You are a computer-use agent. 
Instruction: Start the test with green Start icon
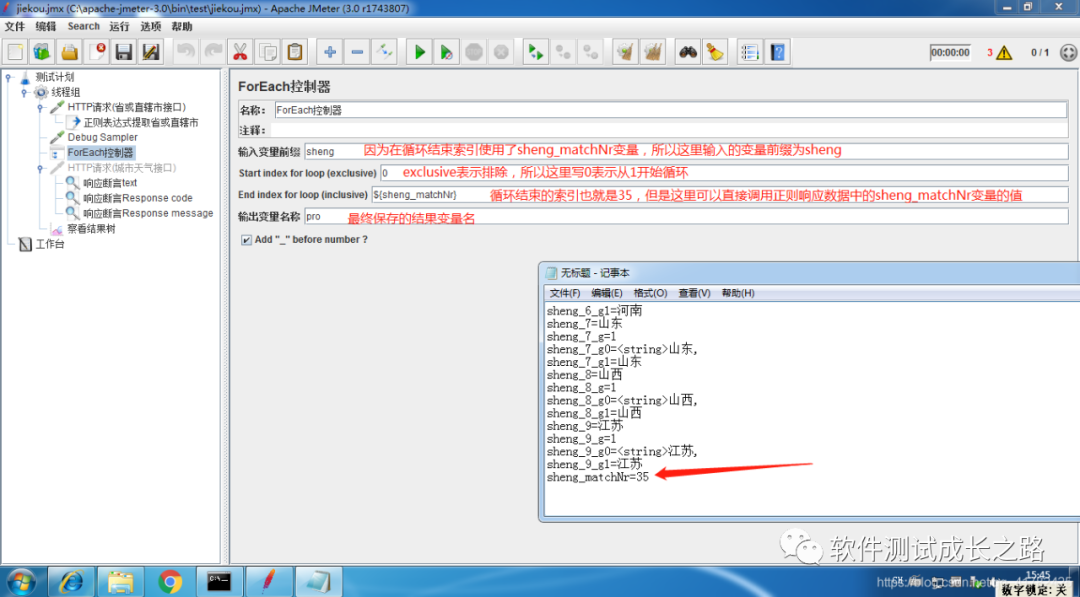[x=419, y=52]
